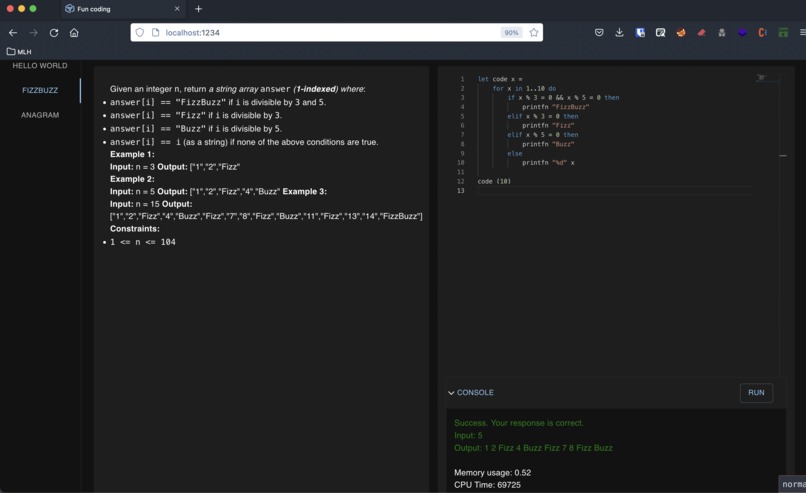The image size is (806, 493).
Task: Open the MLH bookmarks folder
Action: (x=19, y=51)
